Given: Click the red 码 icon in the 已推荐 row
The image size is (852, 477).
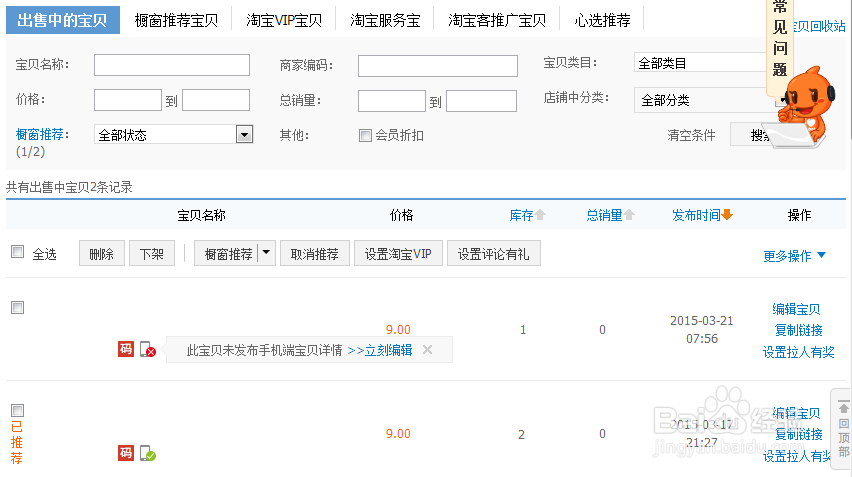Looking at the screenshot, I should pyautogui.click(x=126, y=453).
